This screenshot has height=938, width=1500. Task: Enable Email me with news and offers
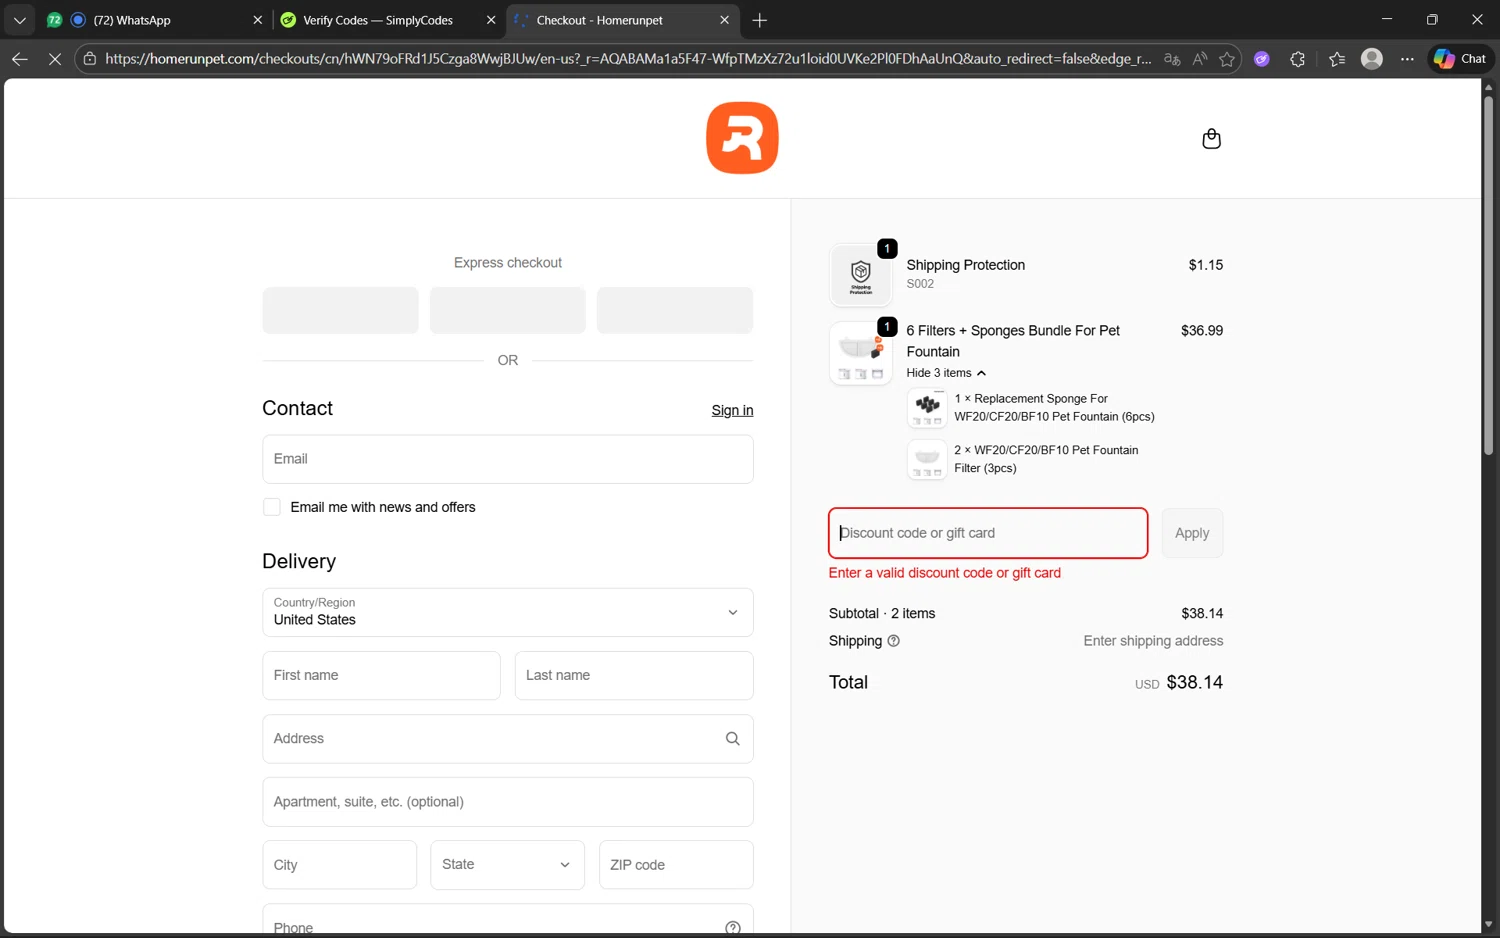pos(271,507)
